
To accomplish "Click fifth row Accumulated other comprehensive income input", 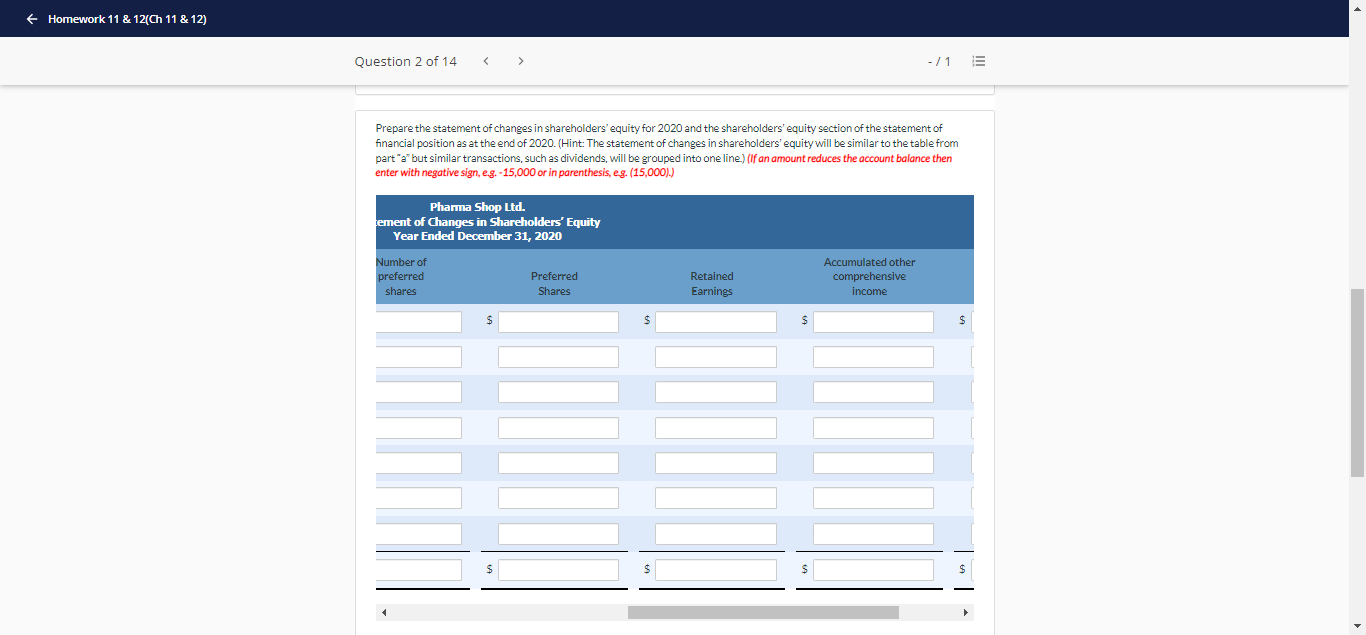I will (873, 463).
